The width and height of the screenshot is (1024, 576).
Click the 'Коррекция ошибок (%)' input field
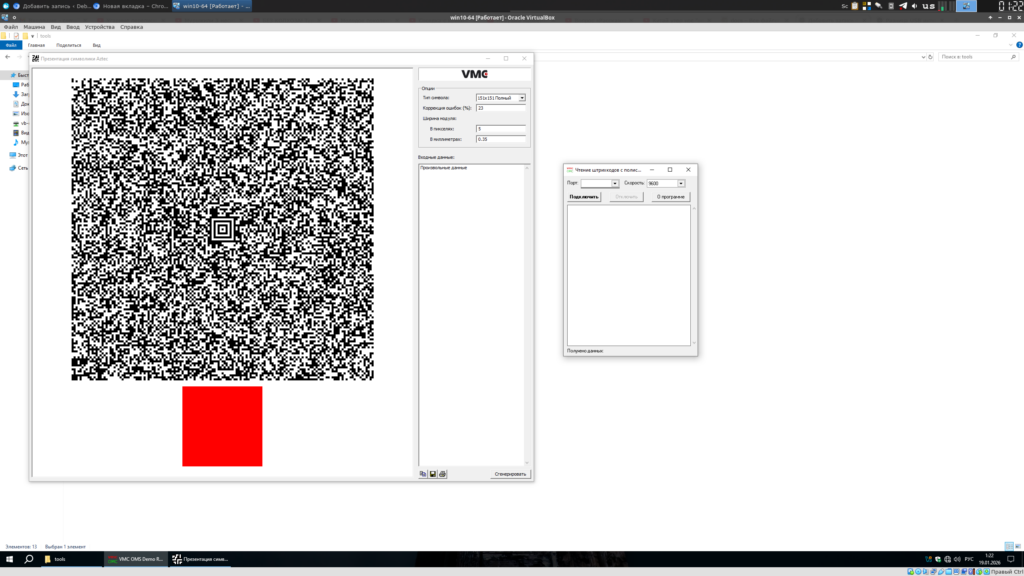pyautogui.click(x=500, y=108)
